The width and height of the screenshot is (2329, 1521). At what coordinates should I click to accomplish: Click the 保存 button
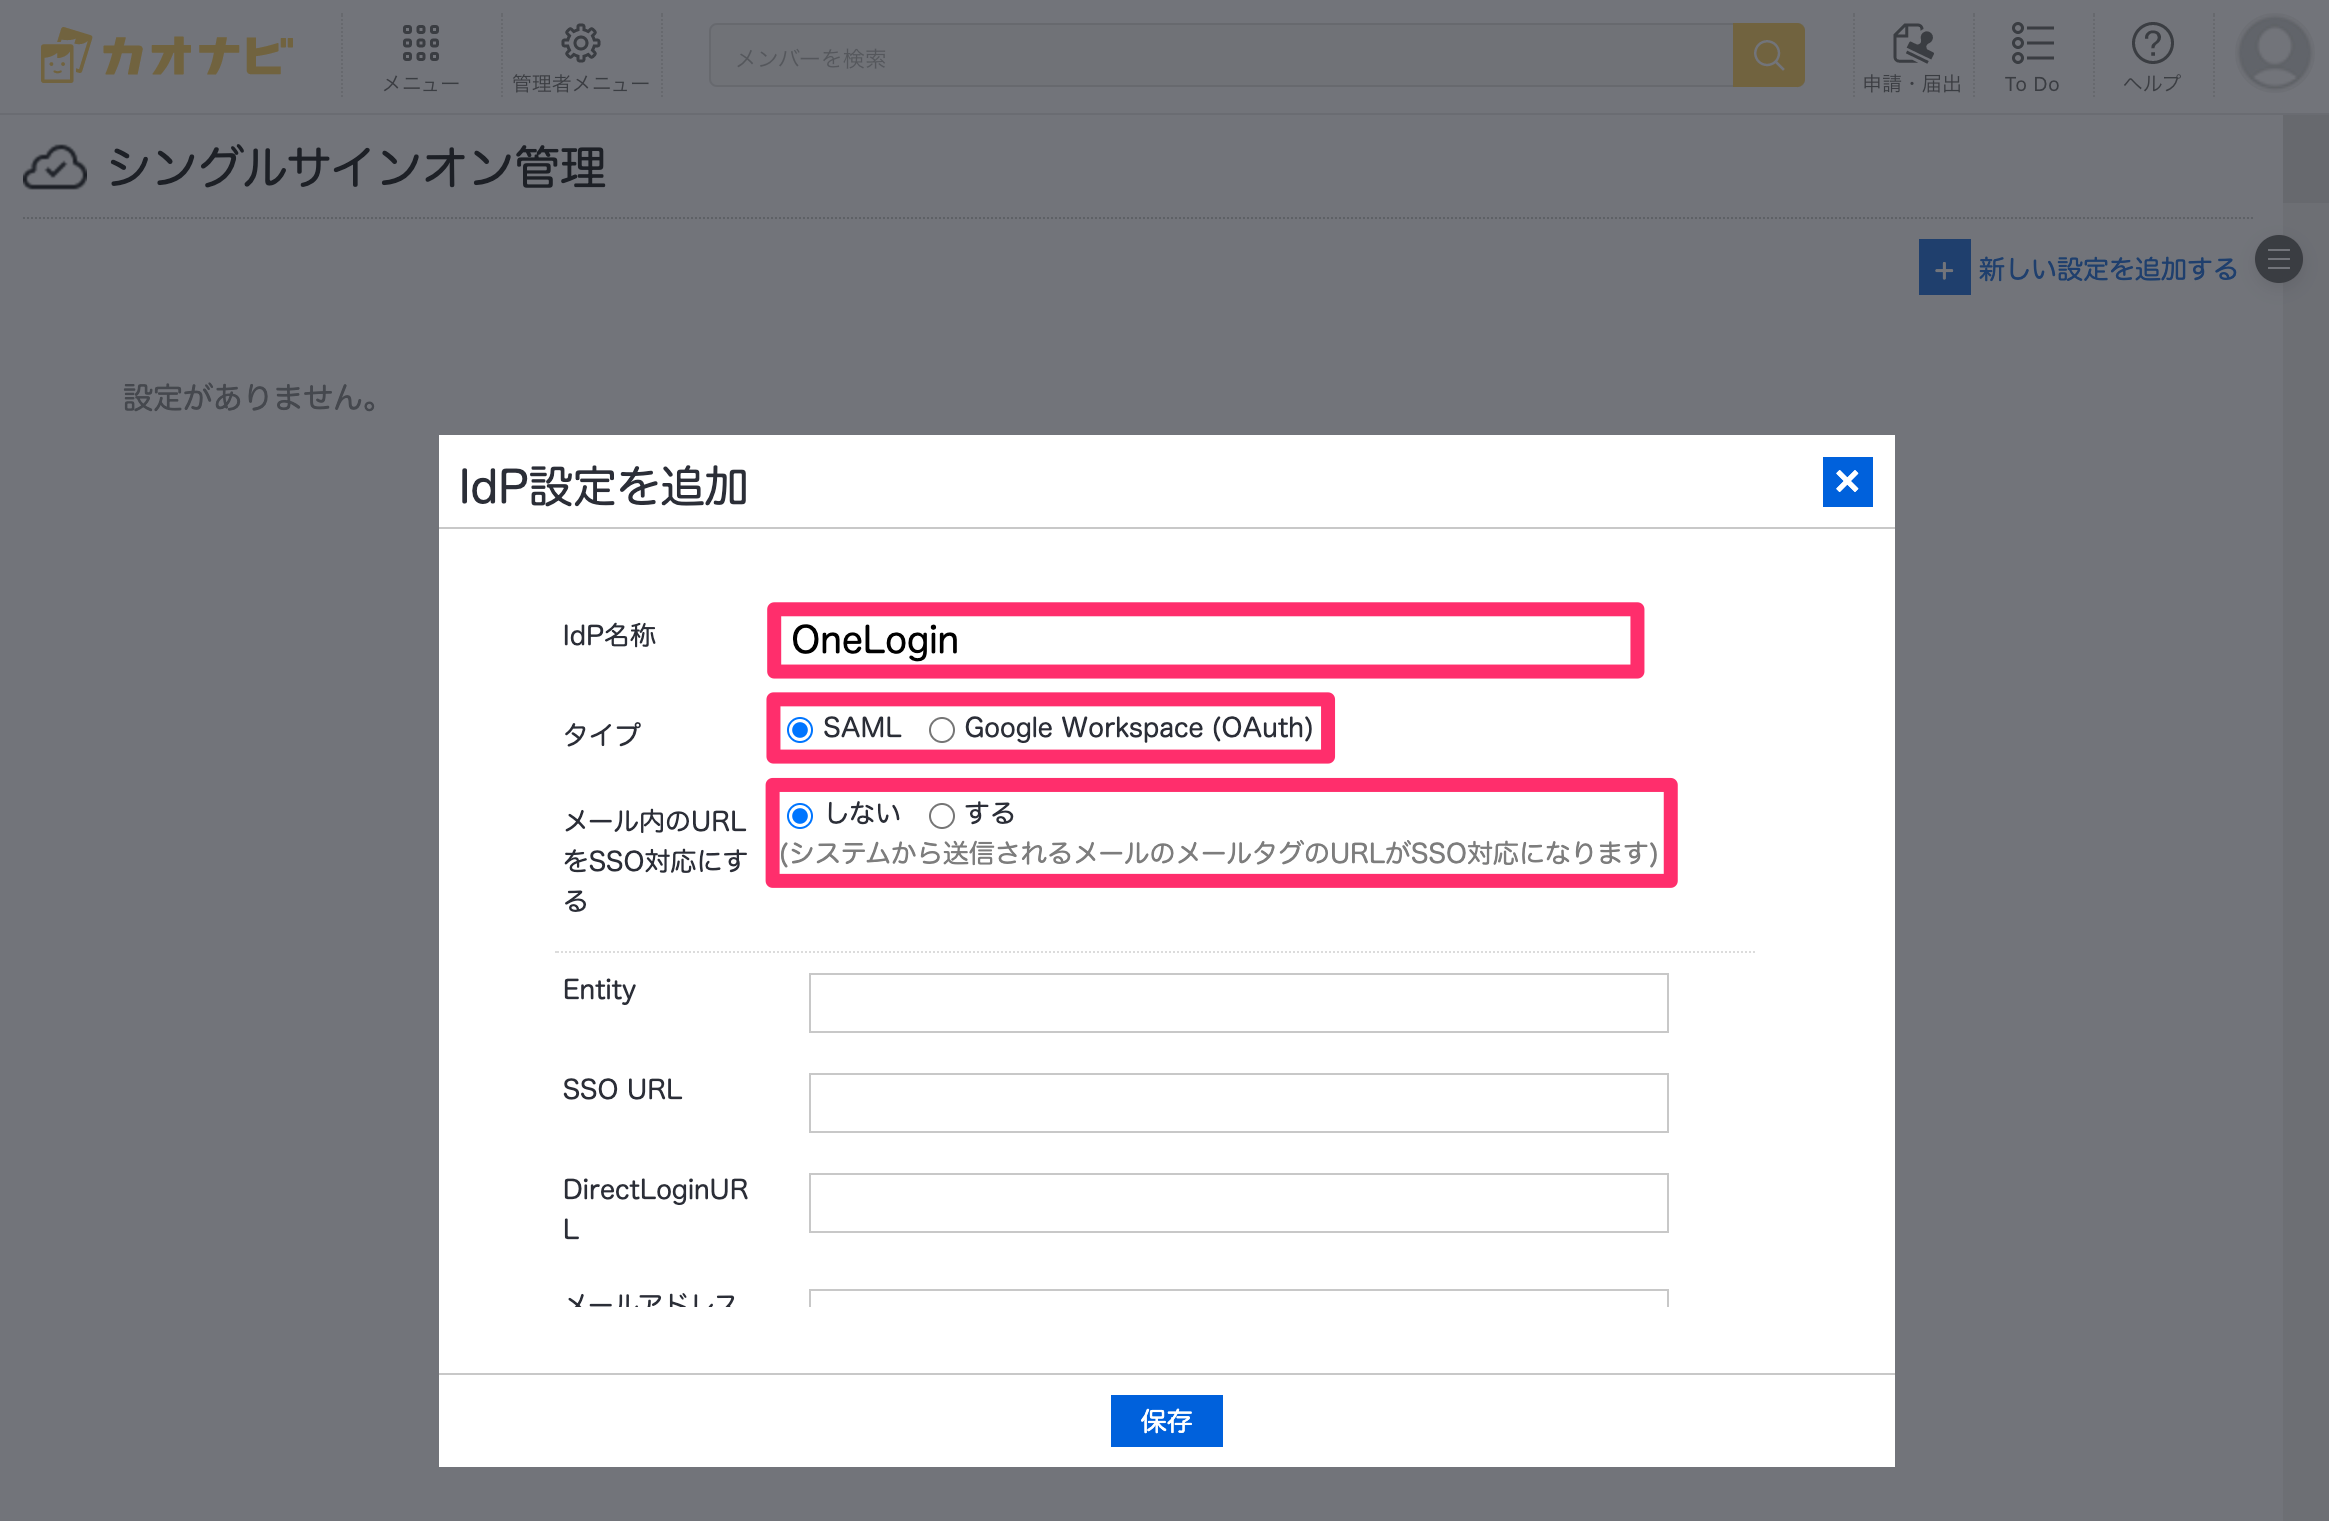click(x=1166, y=1420)
